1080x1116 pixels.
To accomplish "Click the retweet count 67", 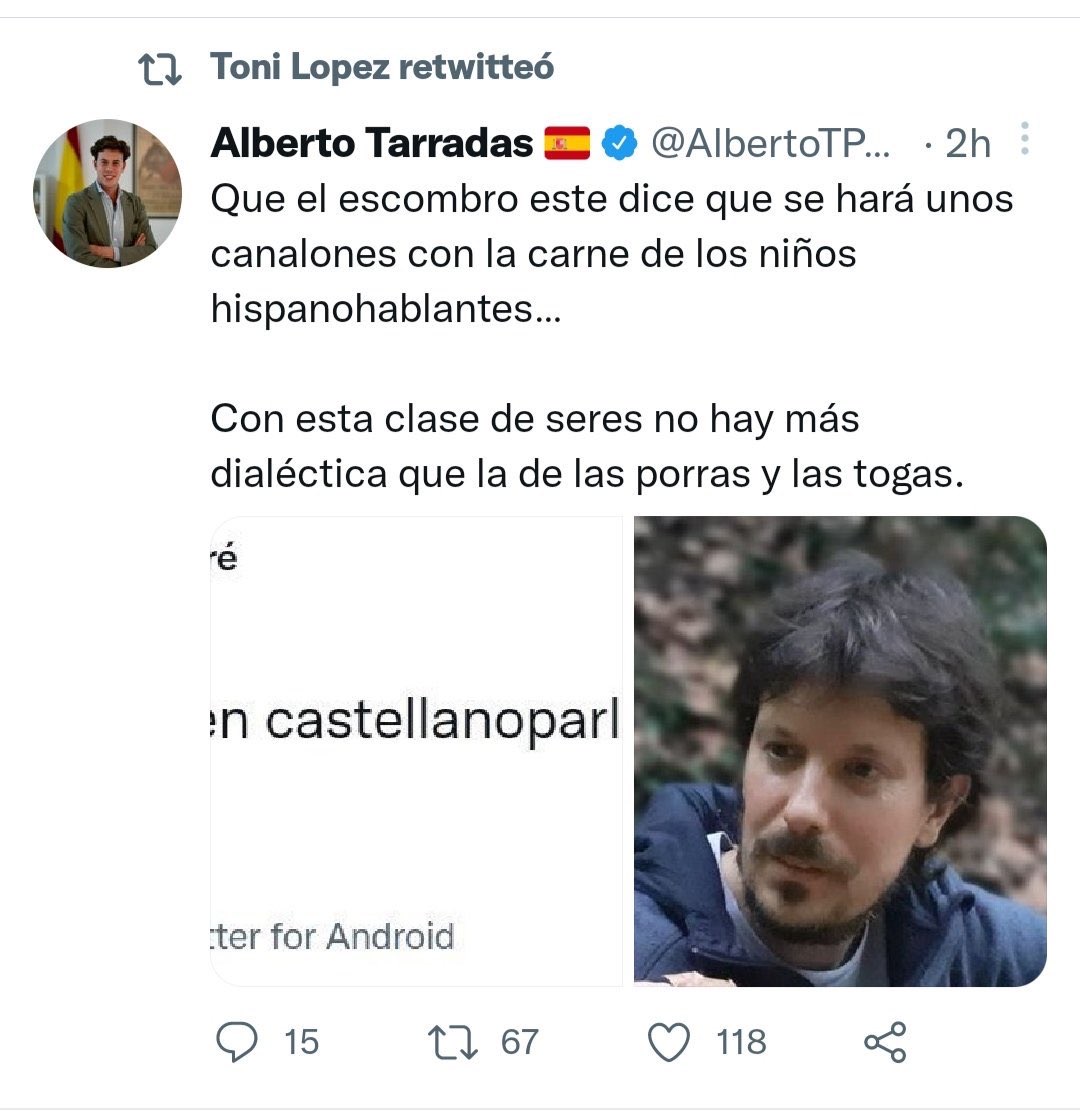I will (x=519, y=1042).
